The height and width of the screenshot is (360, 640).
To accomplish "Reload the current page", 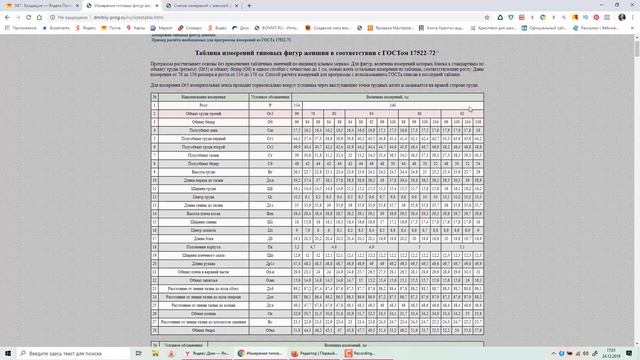I will [29, 18].
